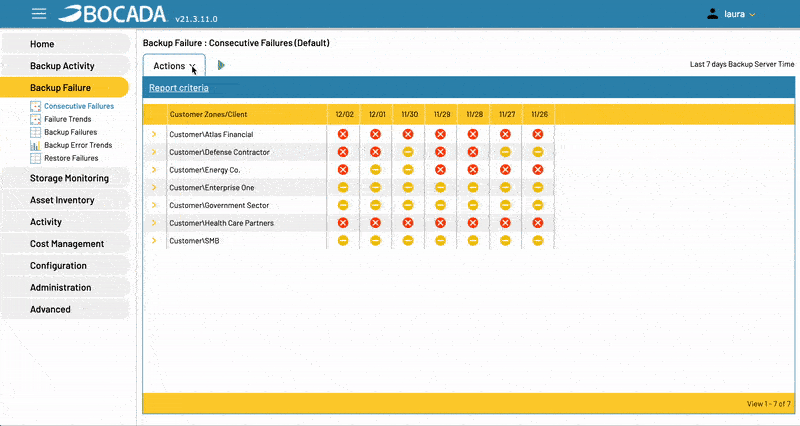Click Atlas Financial failure icon for 11/26
The width and height of the screenshot is (800, 426).
(538, 134)
